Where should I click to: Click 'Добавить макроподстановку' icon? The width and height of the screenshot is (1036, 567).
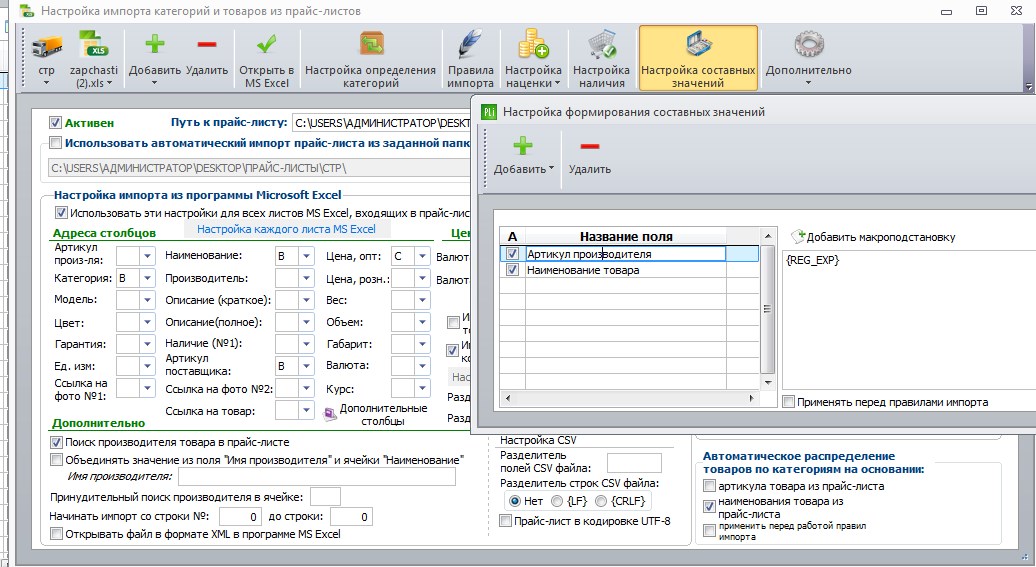(798, 236)
